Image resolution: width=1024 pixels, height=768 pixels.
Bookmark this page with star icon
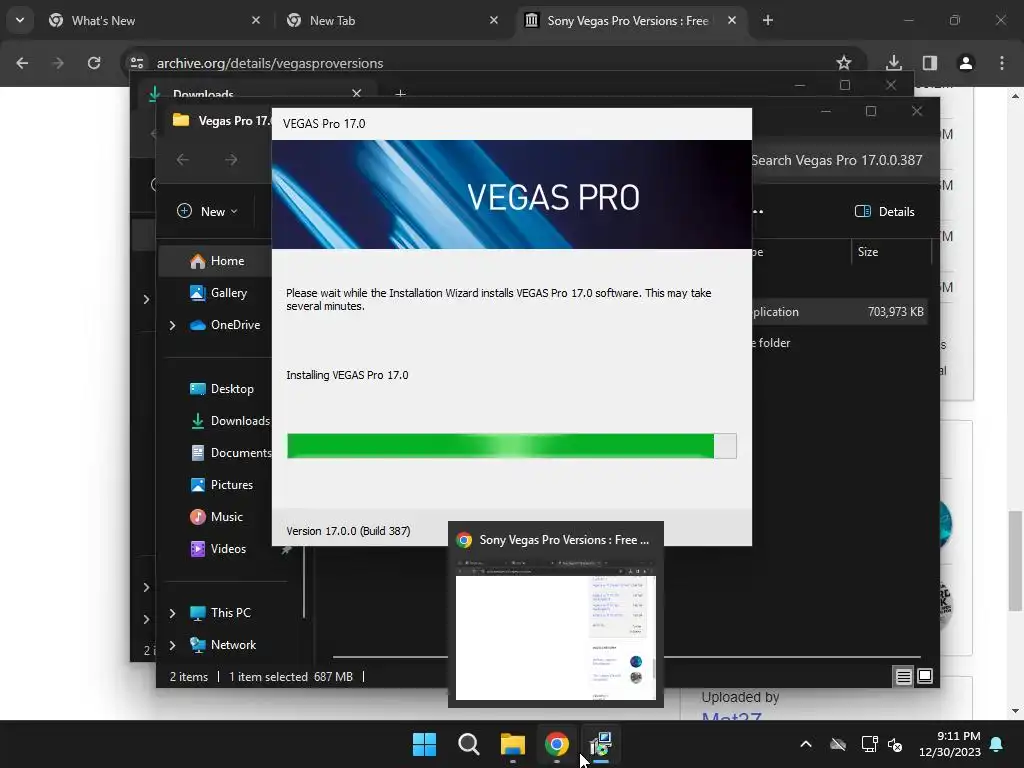pyautogui.click(x=844, y=63)
